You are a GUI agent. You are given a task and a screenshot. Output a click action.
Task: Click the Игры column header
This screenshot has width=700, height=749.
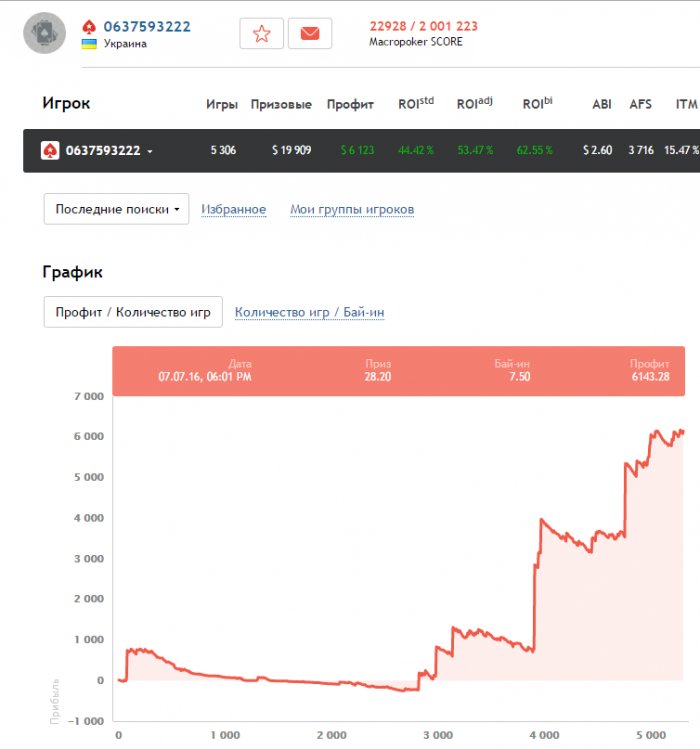tap(222, 104)
